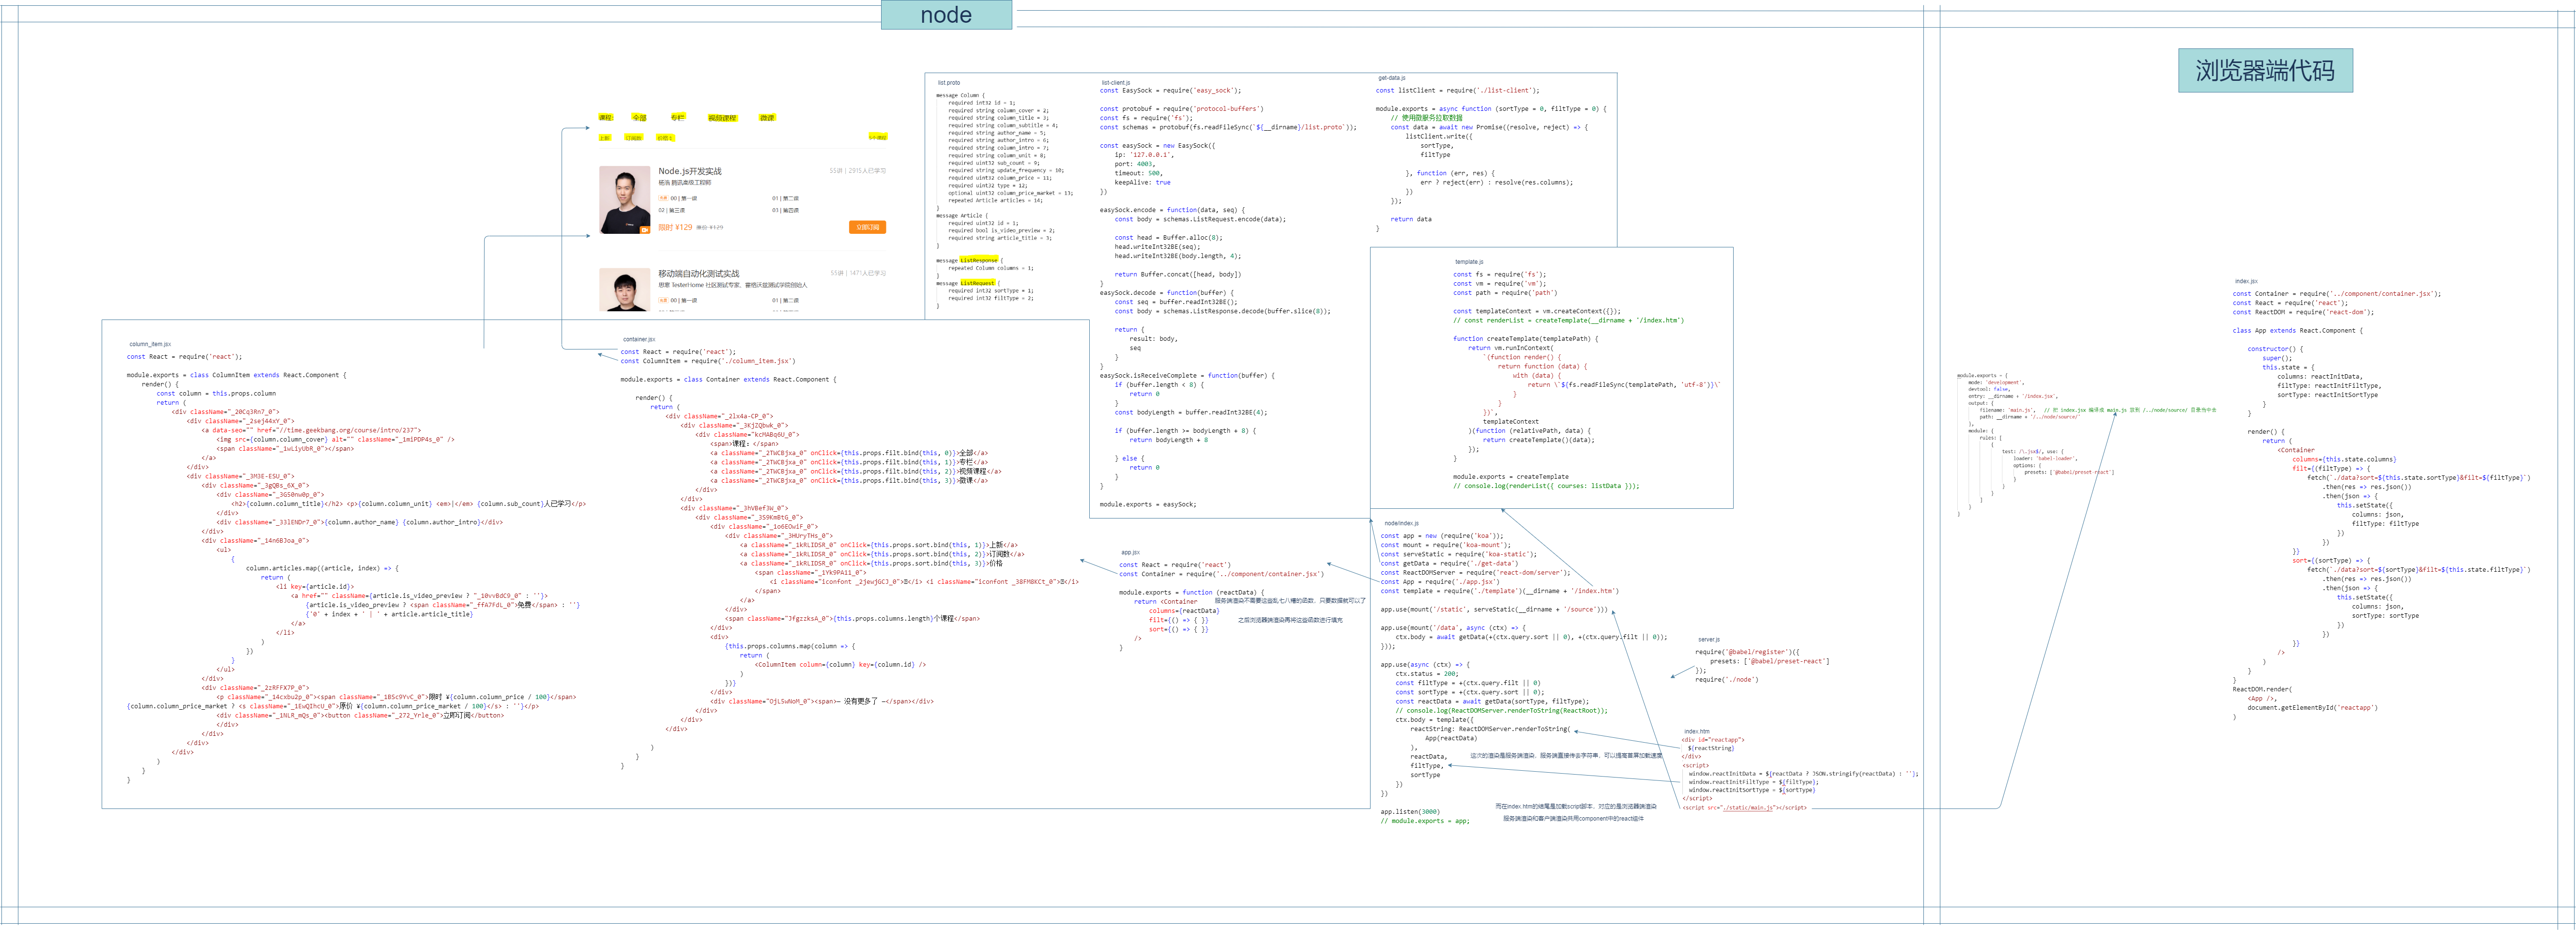Click the 'app.listen(3000)' code line
Screen dimensions: 2576x930
coord(1410,812)
